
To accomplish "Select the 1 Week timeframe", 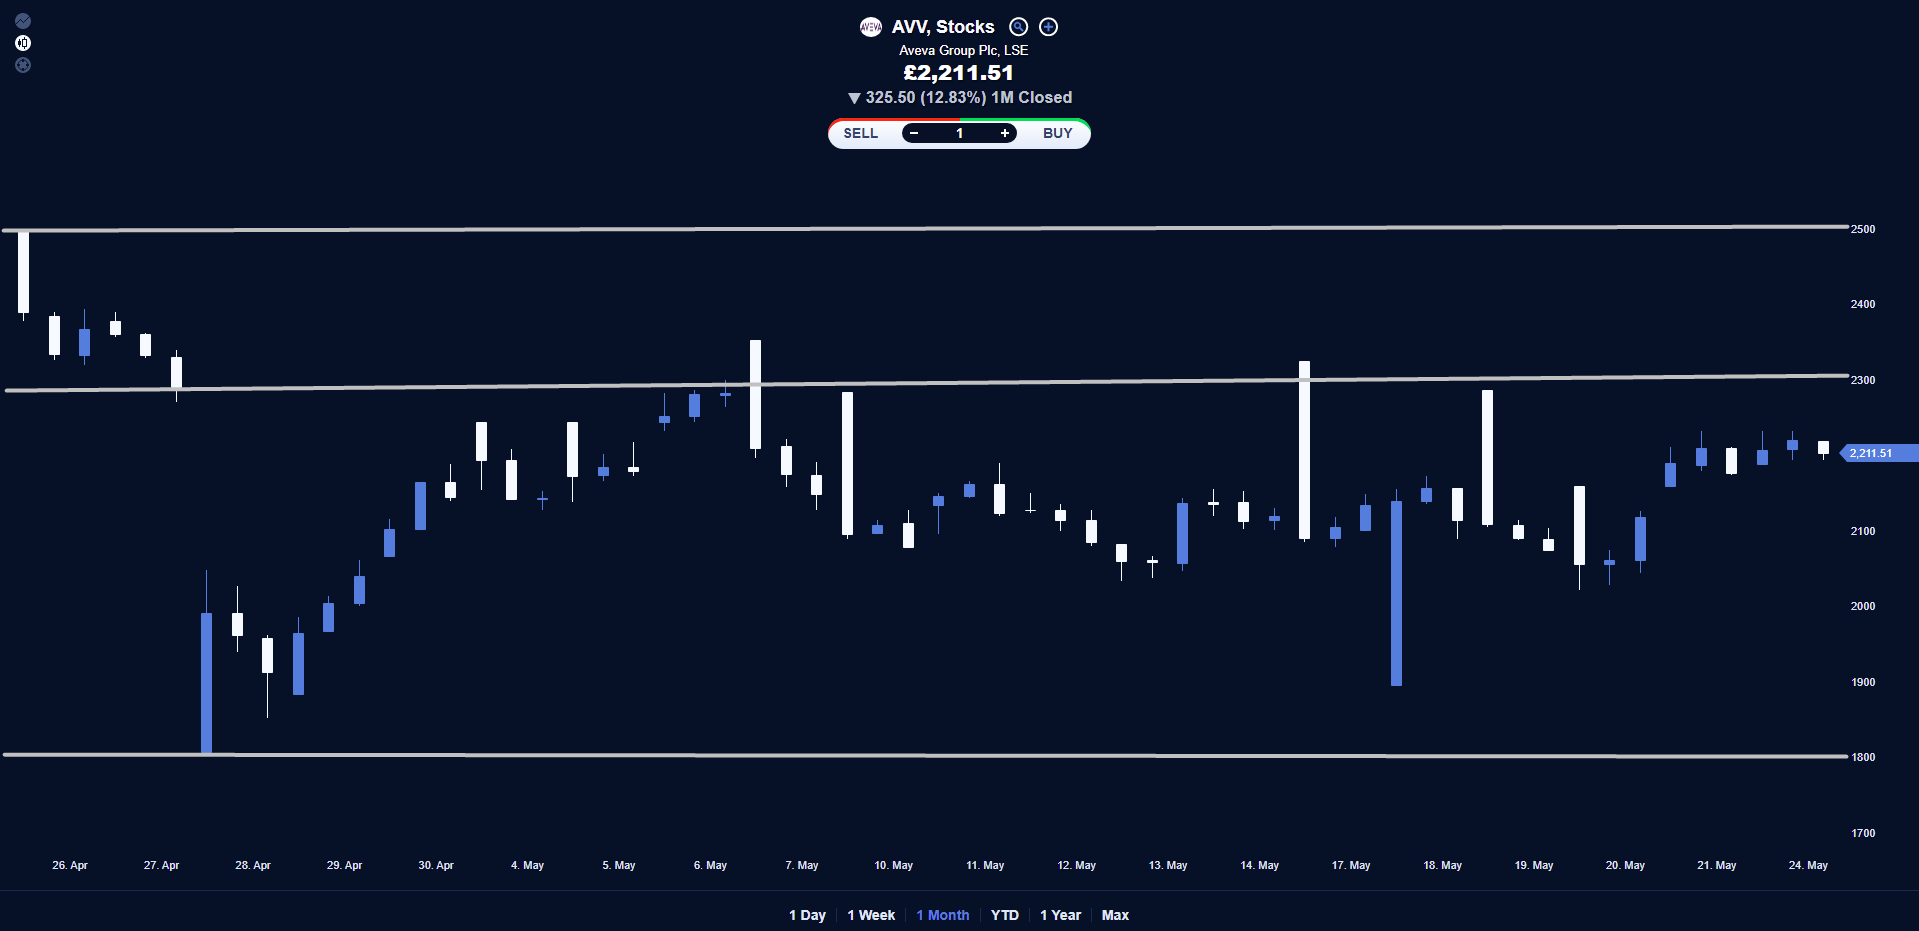I will point(871,915).
